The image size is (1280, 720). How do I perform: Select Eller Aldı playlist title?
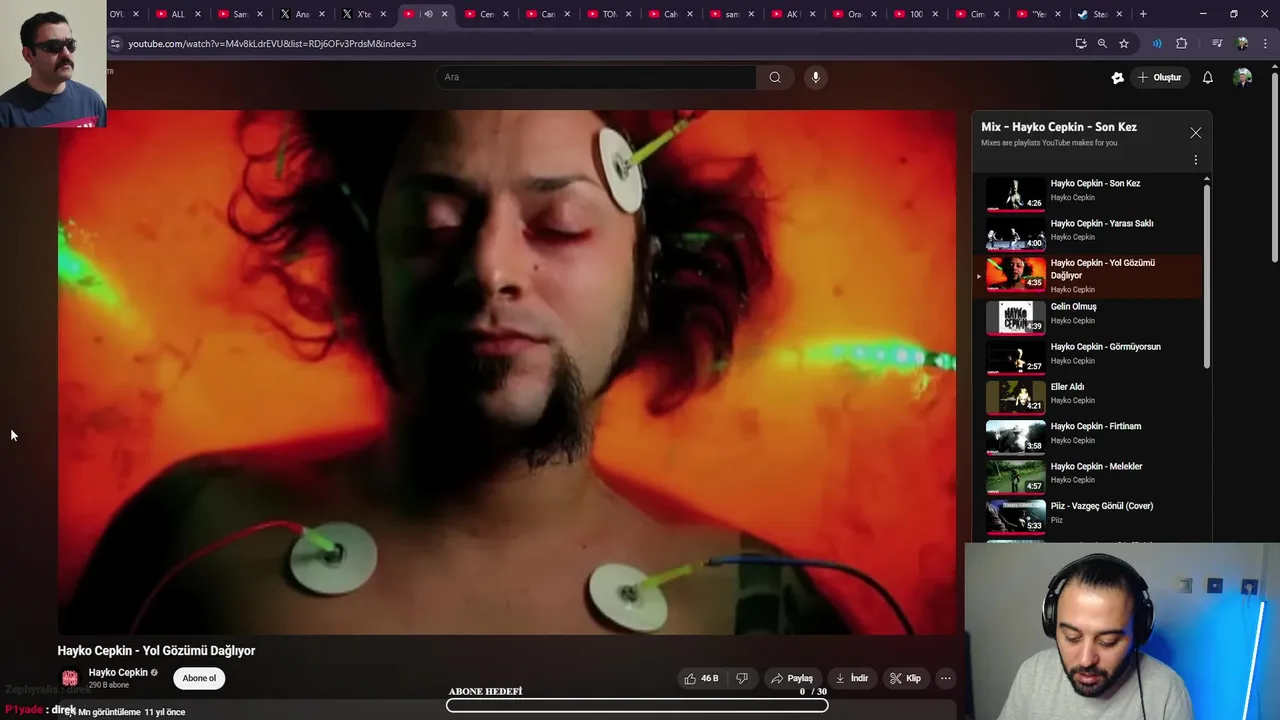1067,387
